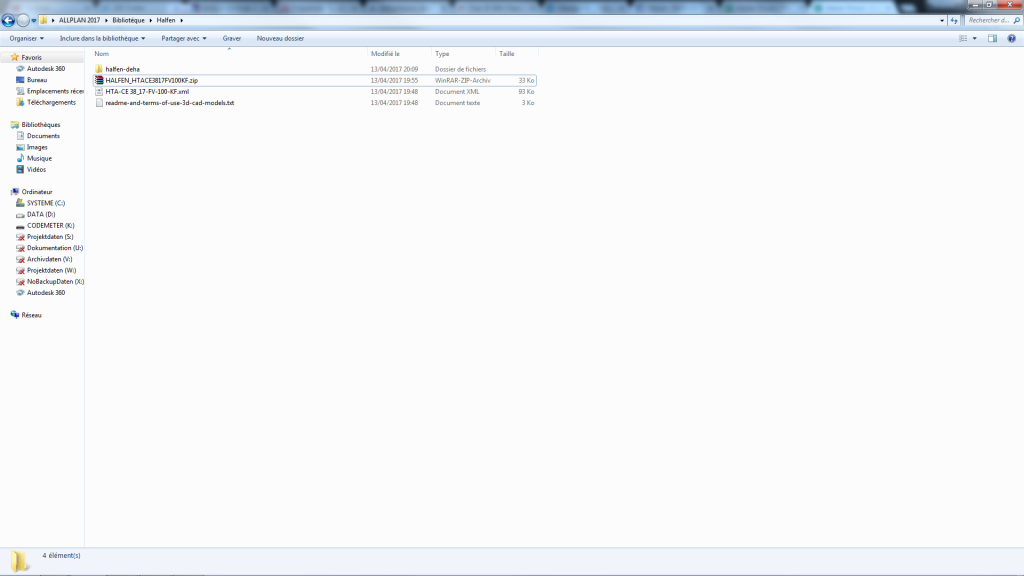Open the CODEMETER (K:) drive
Viewport: 1024px width, 576px height.
[50, 225]
